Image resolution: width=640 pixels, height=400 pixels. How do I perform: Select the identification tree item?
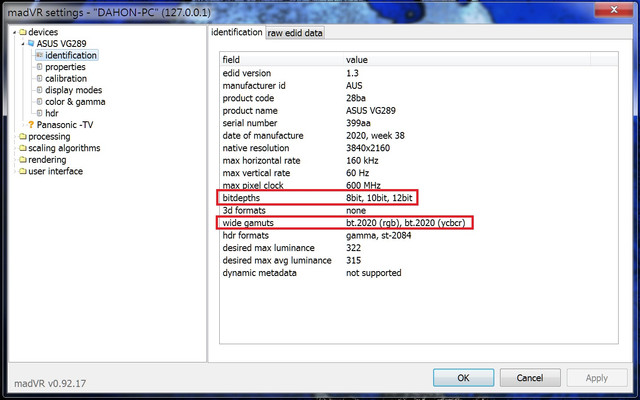coord(71,55)
